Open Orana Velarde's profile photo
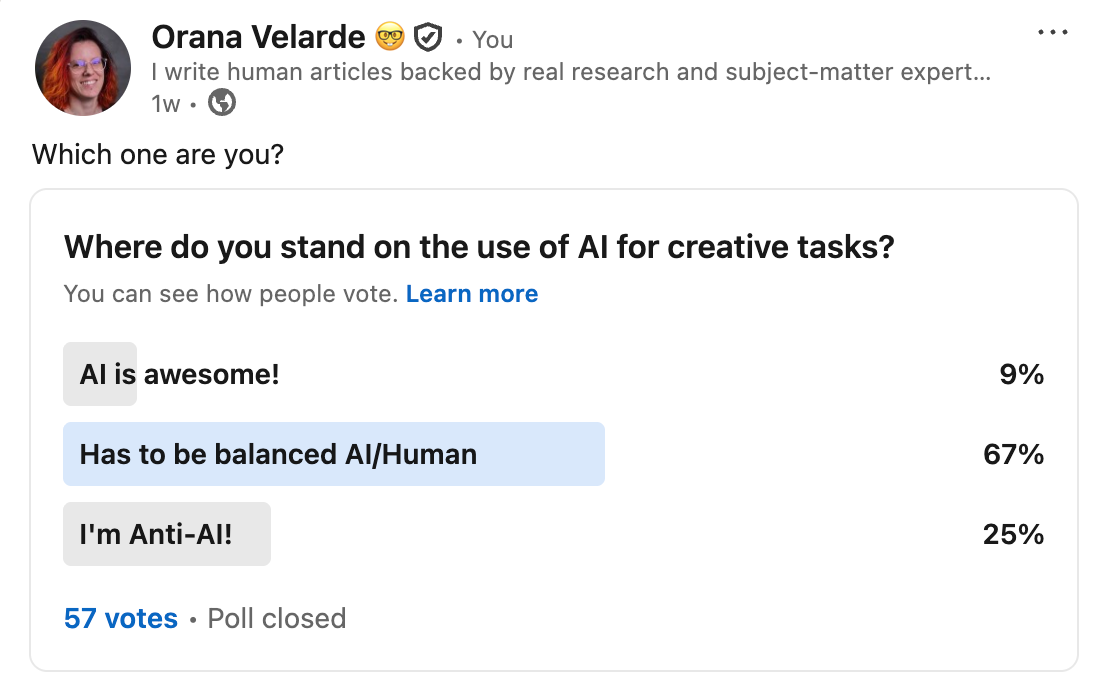Image resolution: width=1106 pixels, height=686 pixels. 83,68
